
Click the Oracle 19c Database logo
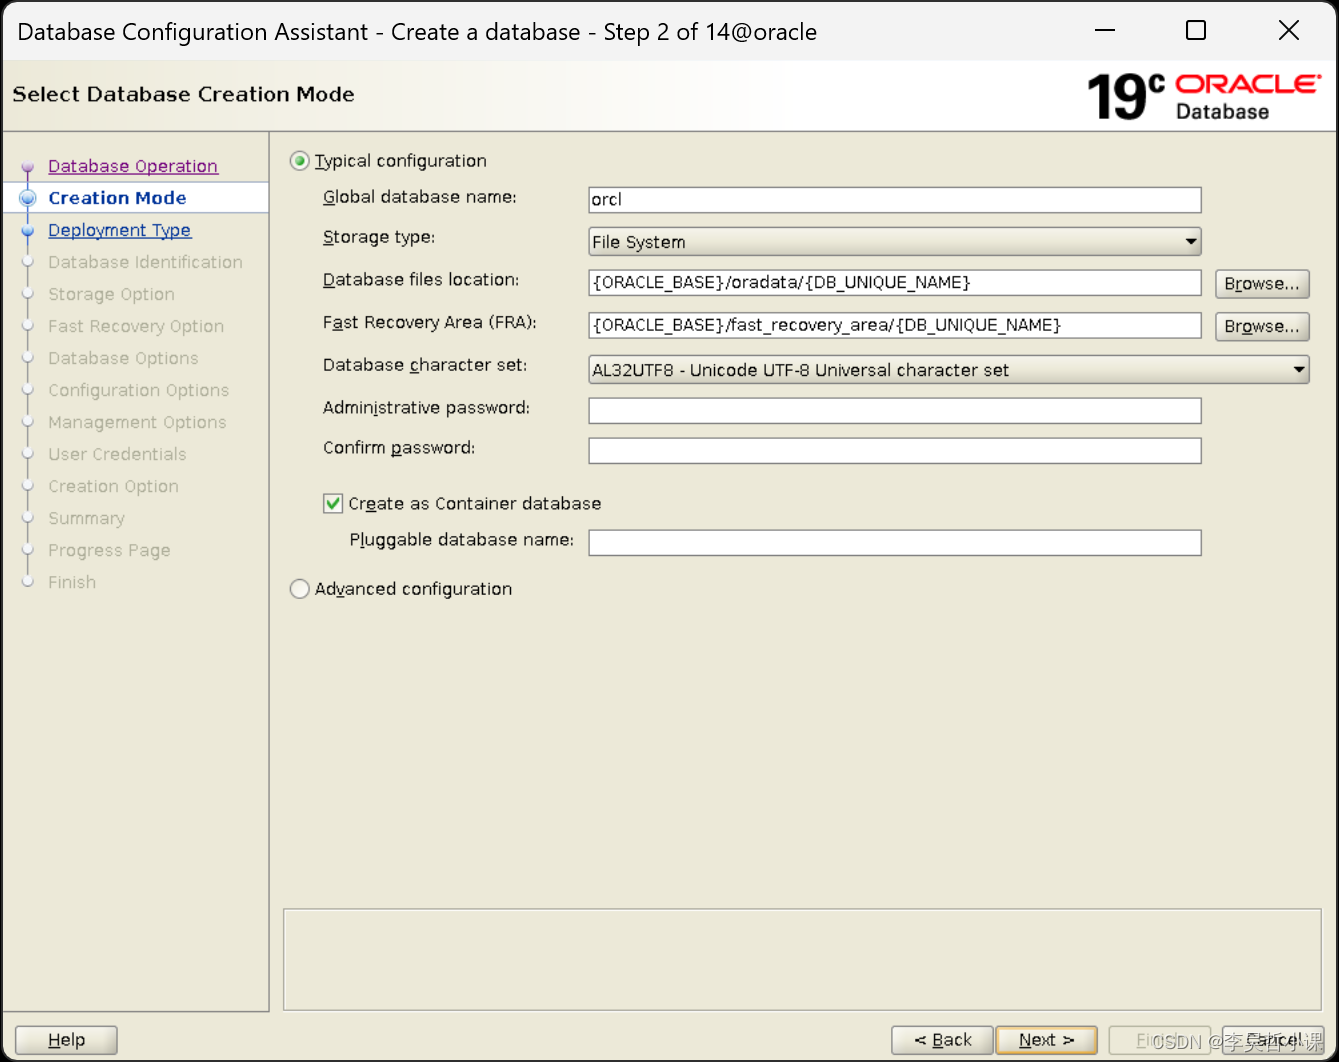[x=1204, y=97]
